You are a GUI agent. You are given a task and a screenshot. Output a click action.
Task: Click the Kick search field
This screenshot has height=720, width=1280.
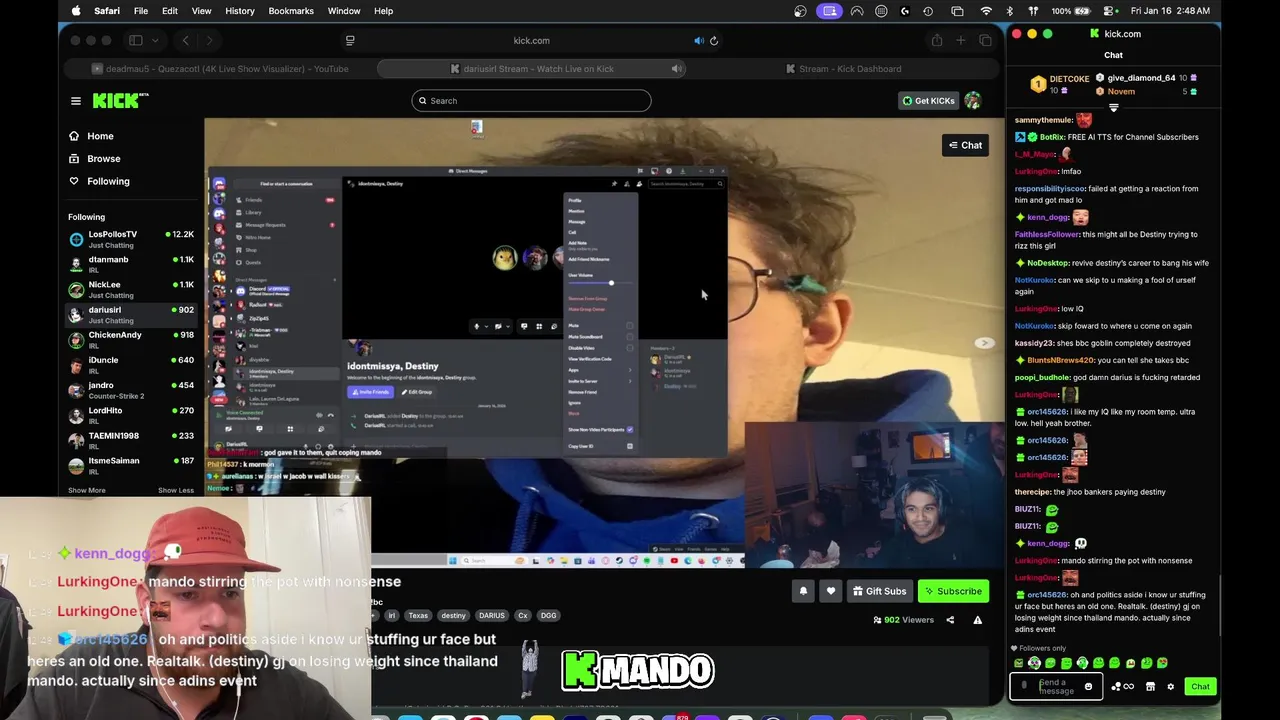531,100
